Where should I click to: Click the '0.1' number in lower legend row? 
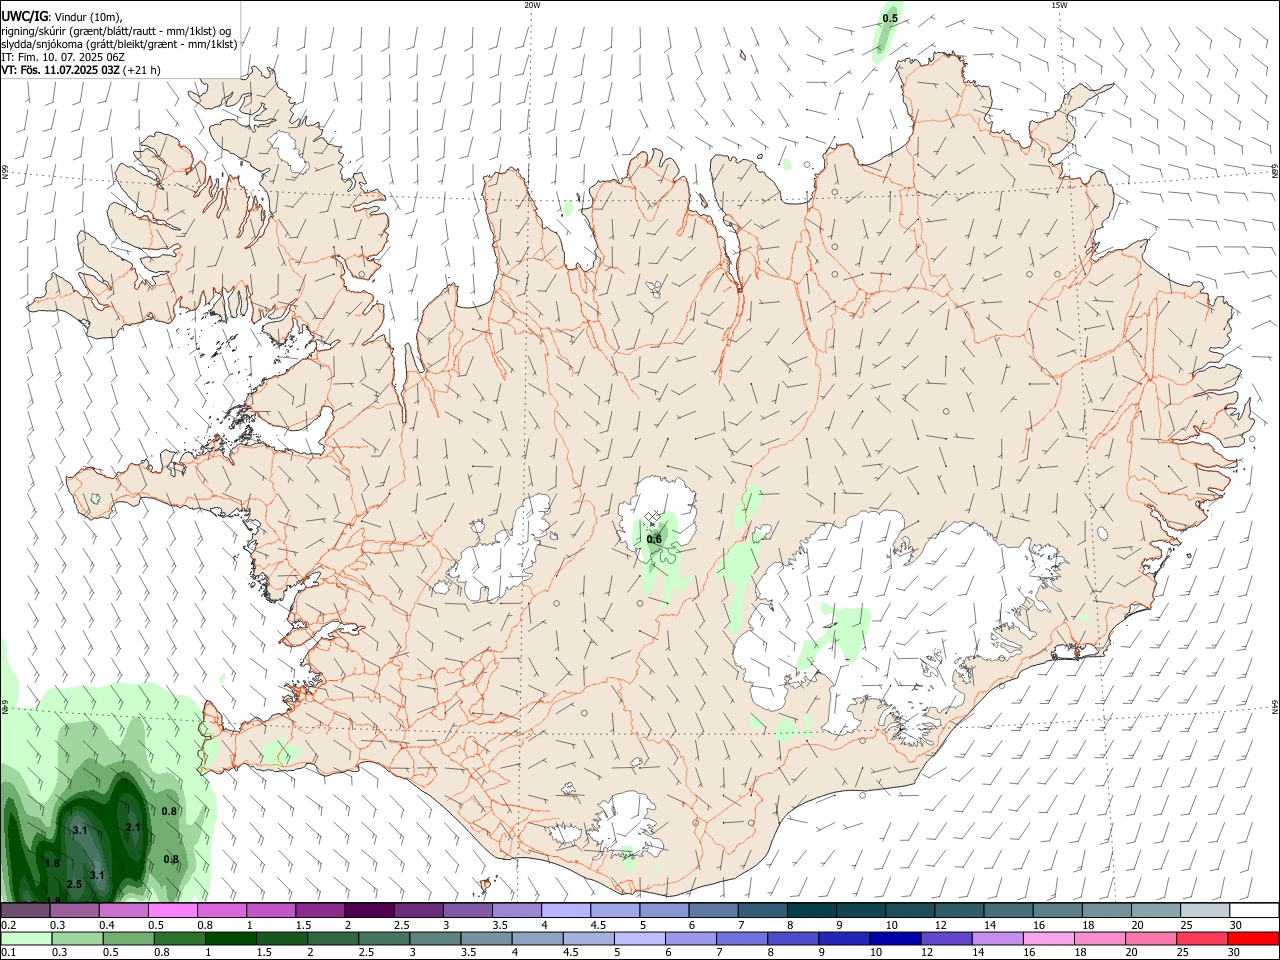pyautogui.click(x=9, y=952)
